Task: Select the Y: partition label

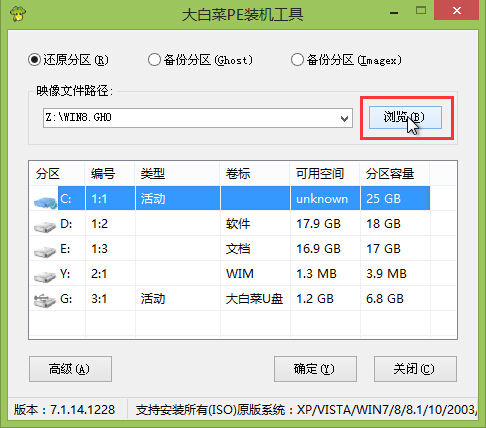Action: pyautogui.click(x=65, y=274)
